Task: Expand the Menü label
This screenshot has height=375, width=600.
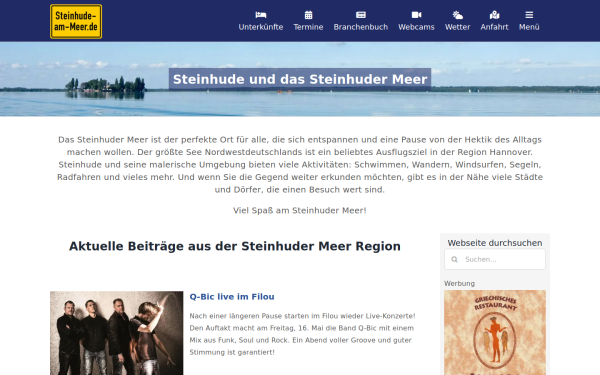Action: click(x=529, y=27)
